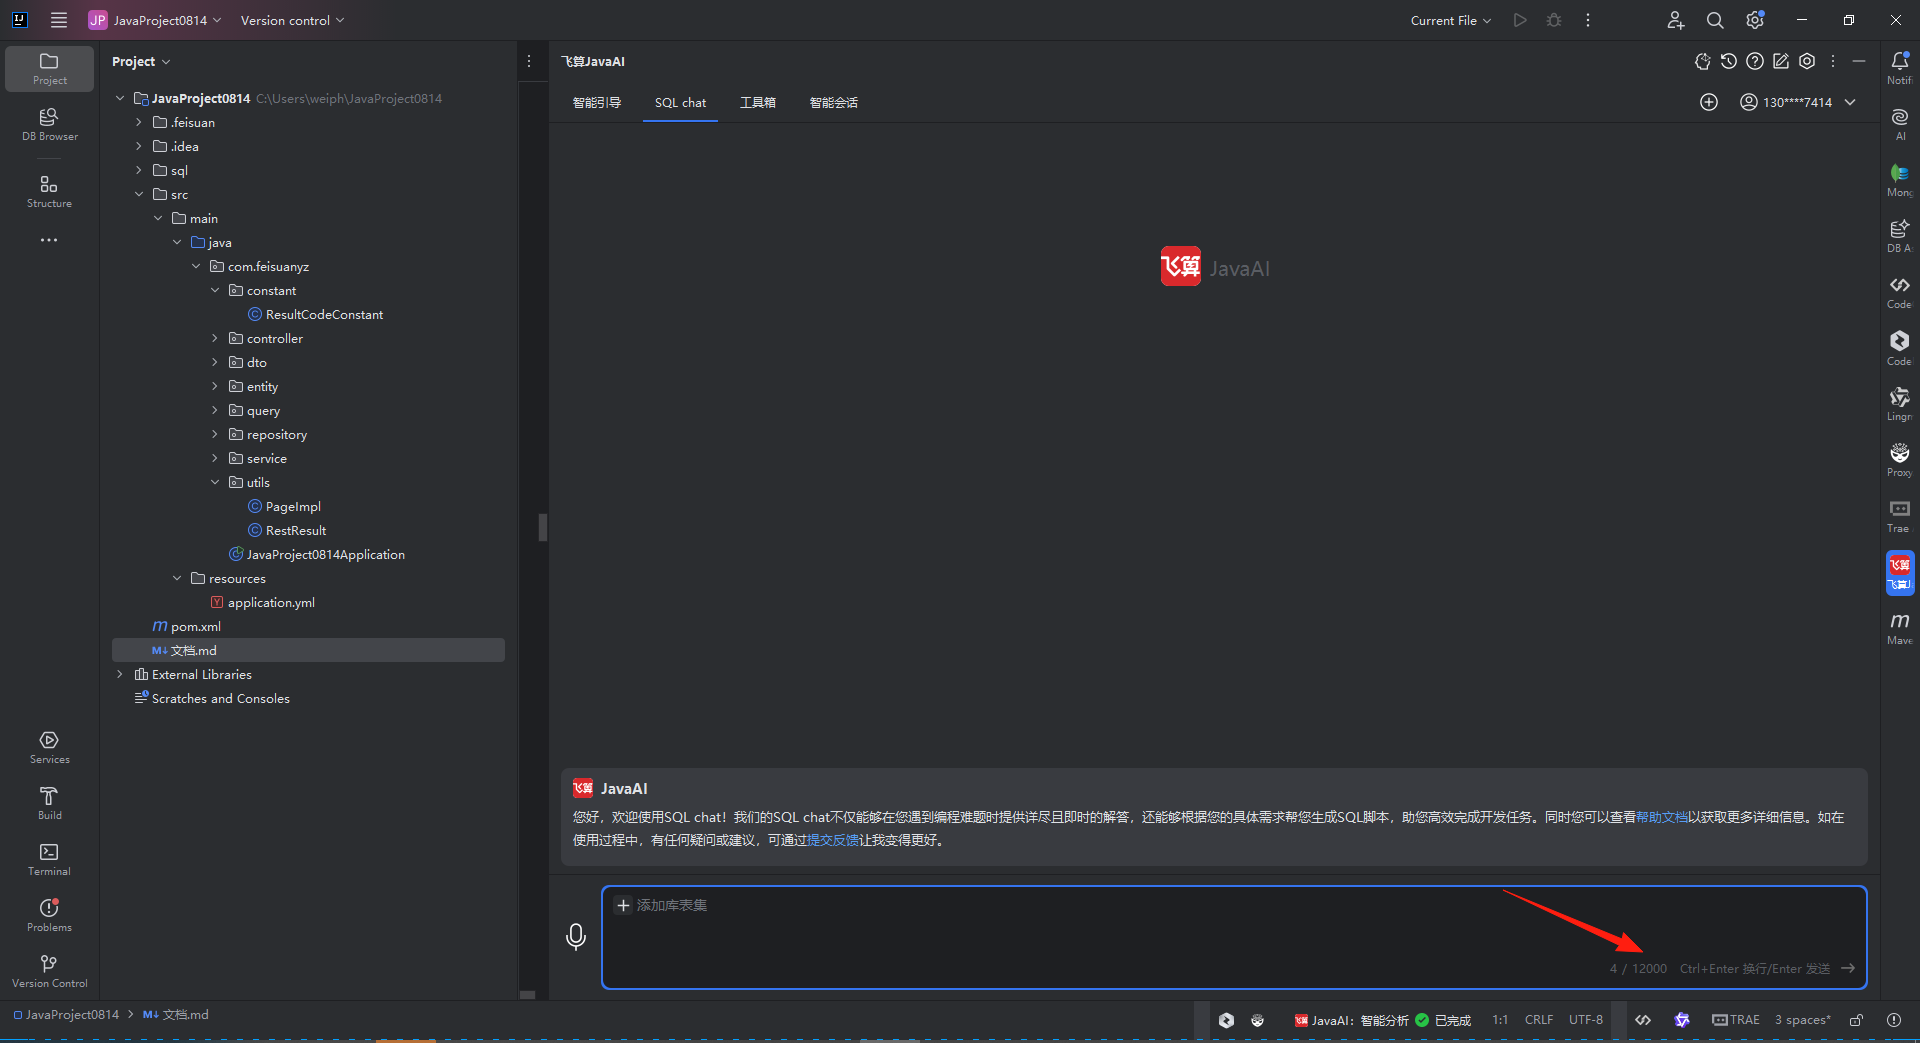Click send arrow in chat input
Image resolution: width=1920 pixels, height=1043 pixels.
1848,968
